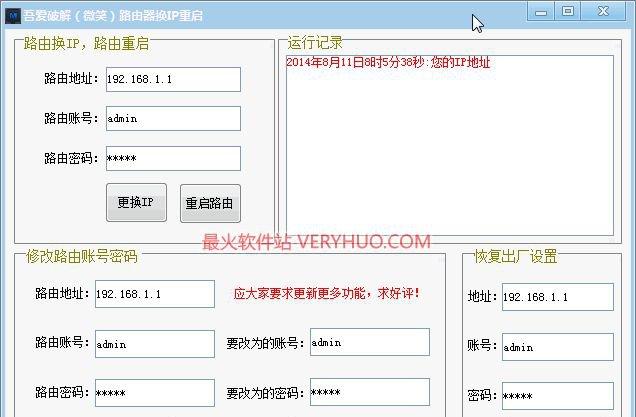Click the 要改为的账号 label
The height and width of the screenshot is (417, 636).
265,343
